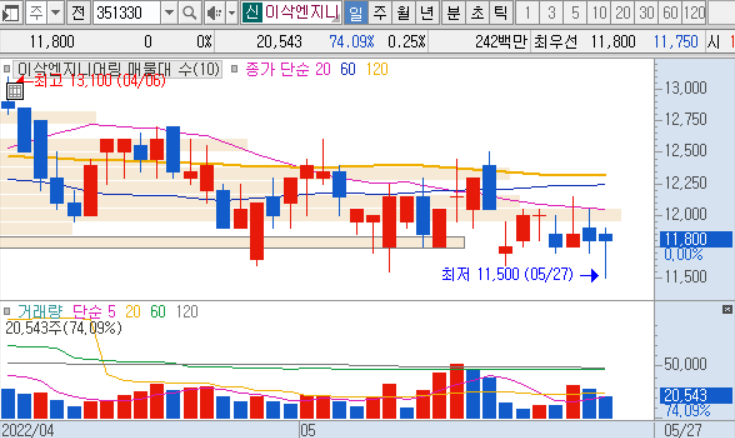Click current price tag 11,800 on price axis
The width and height of the screenshot is (735, 438).
(x=696, y=239)
